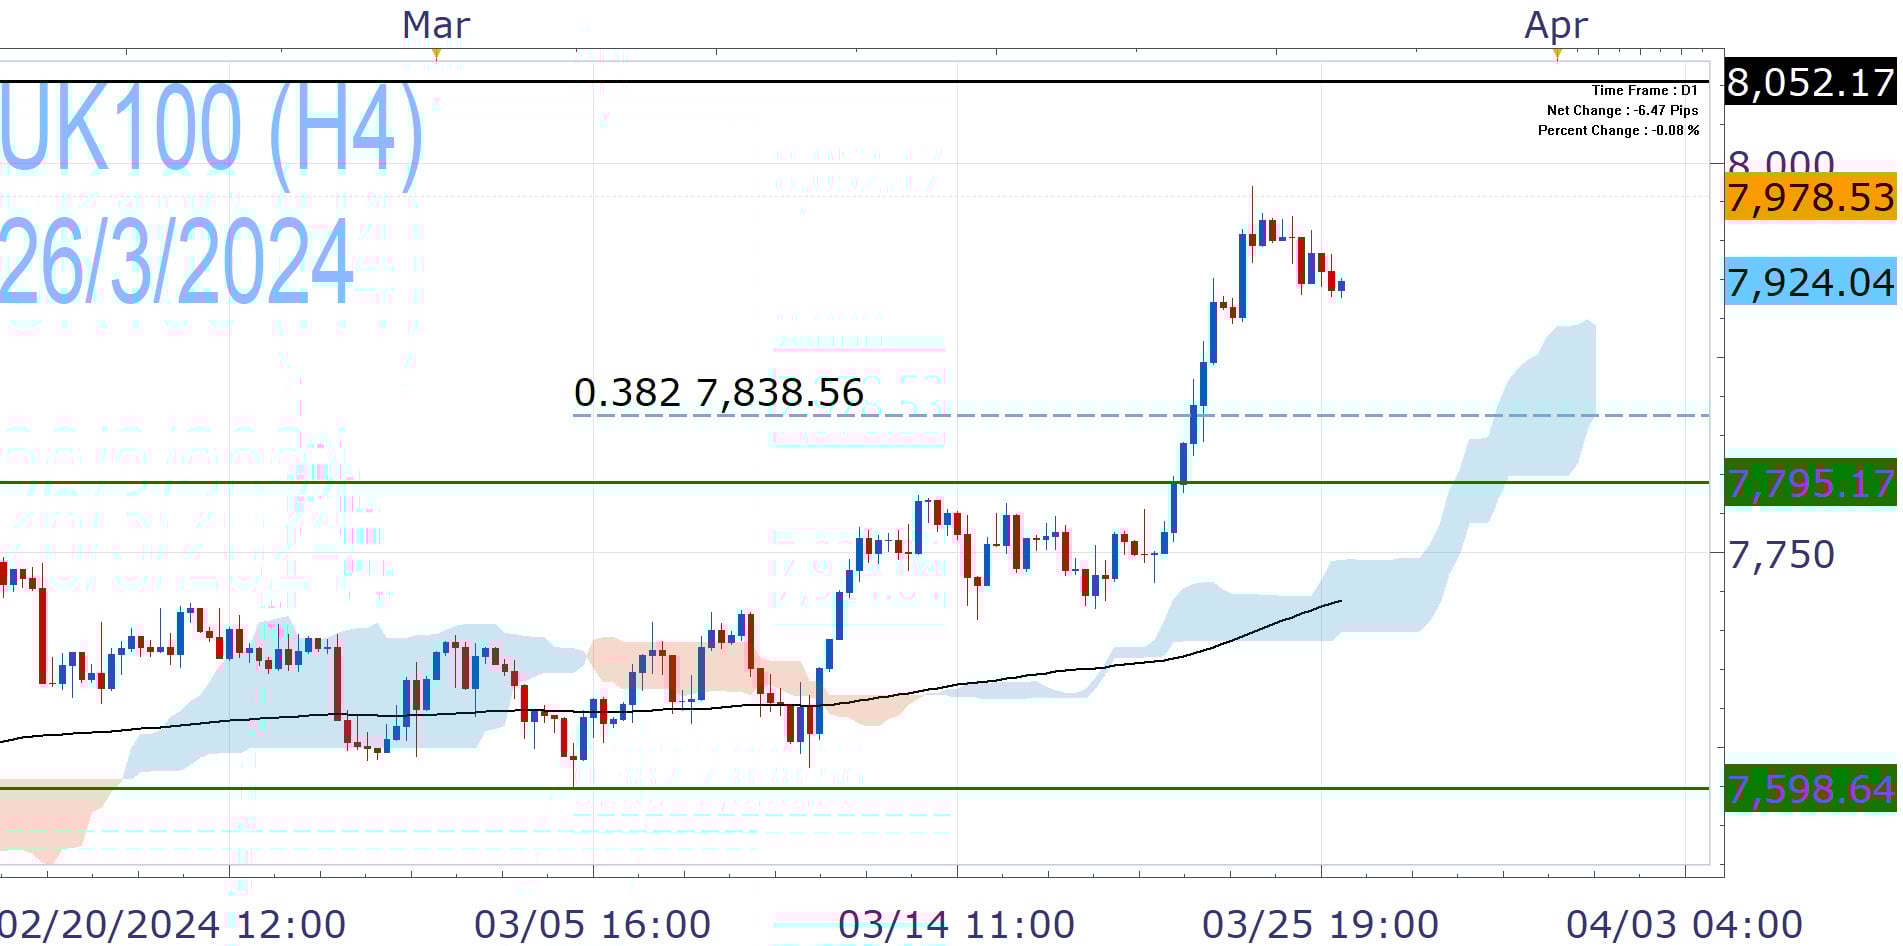
Task: Click the 03/05 16:00 time axis label
Action: click(x=592, y=924)
